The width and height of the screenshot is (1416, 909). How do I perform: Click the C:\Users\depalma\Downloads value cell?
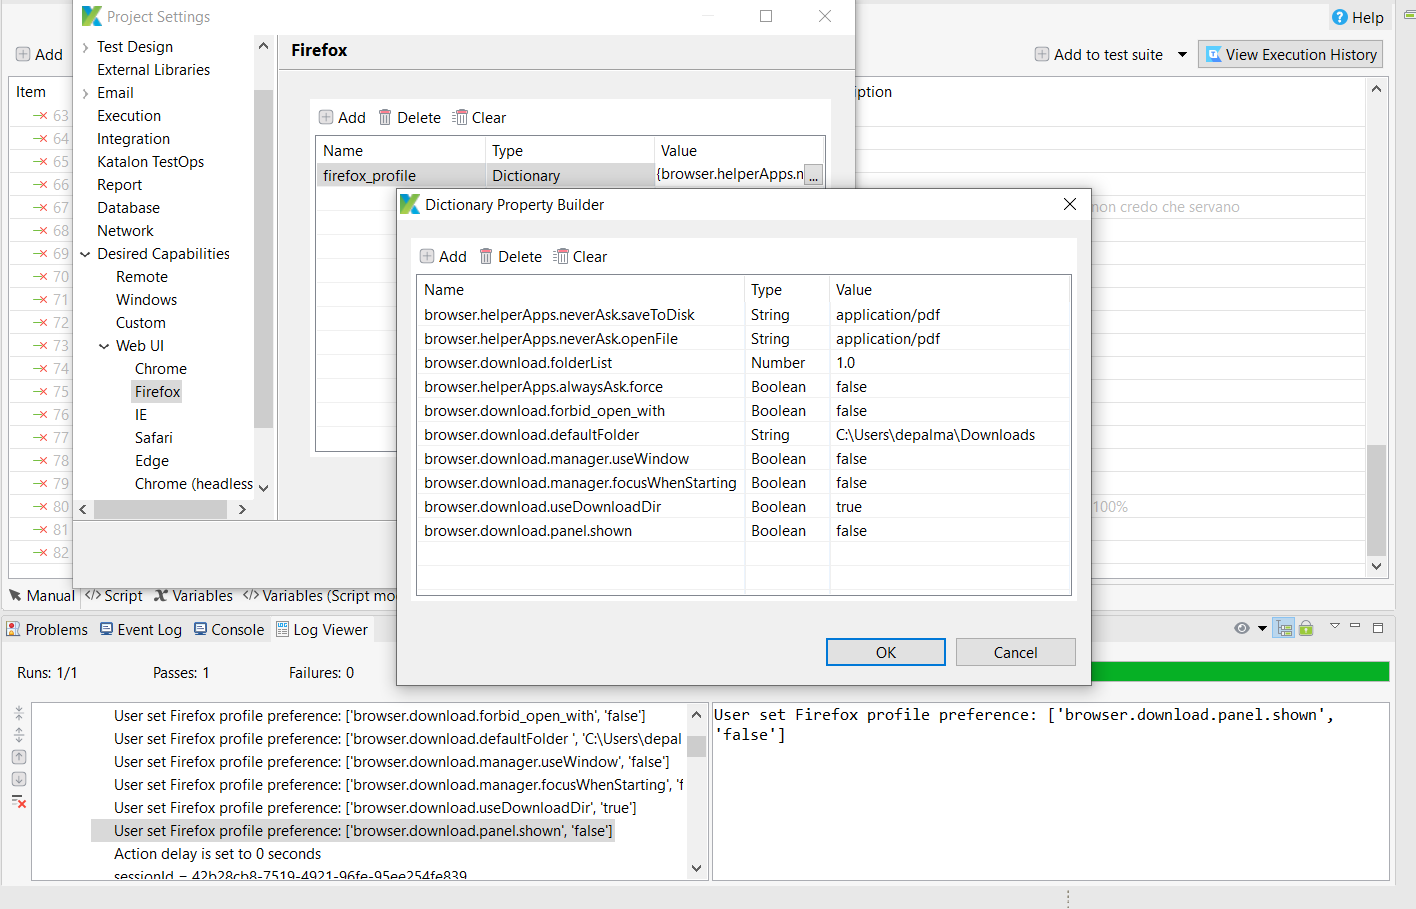pyautogui.click(x=950, y=435)
